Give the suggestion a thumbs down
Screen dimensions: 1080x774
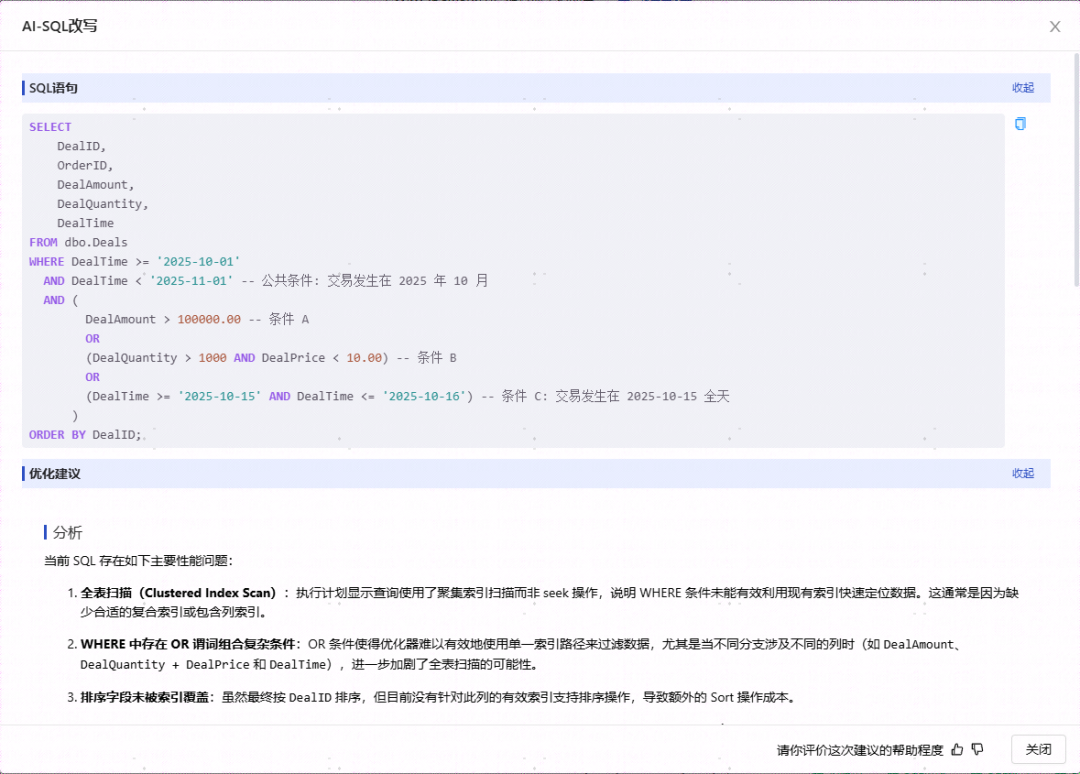point(977,749)
